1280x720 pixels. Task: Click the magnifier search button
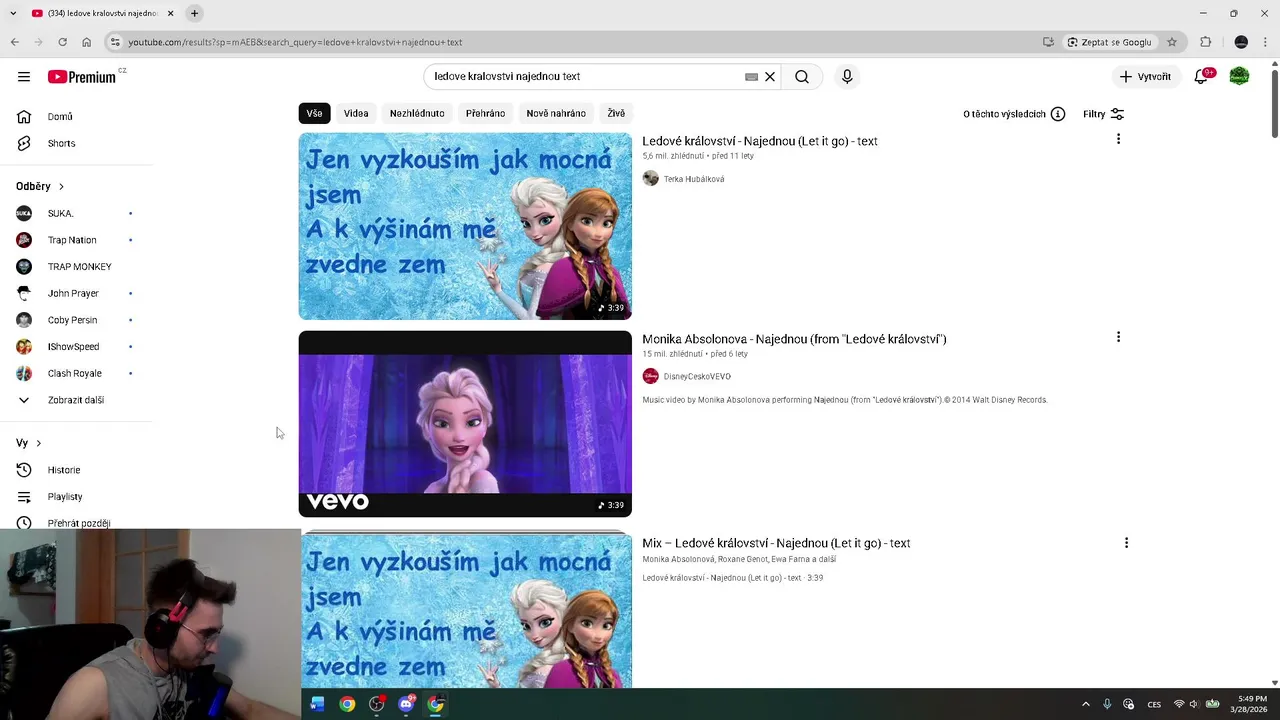coord(802,77)
